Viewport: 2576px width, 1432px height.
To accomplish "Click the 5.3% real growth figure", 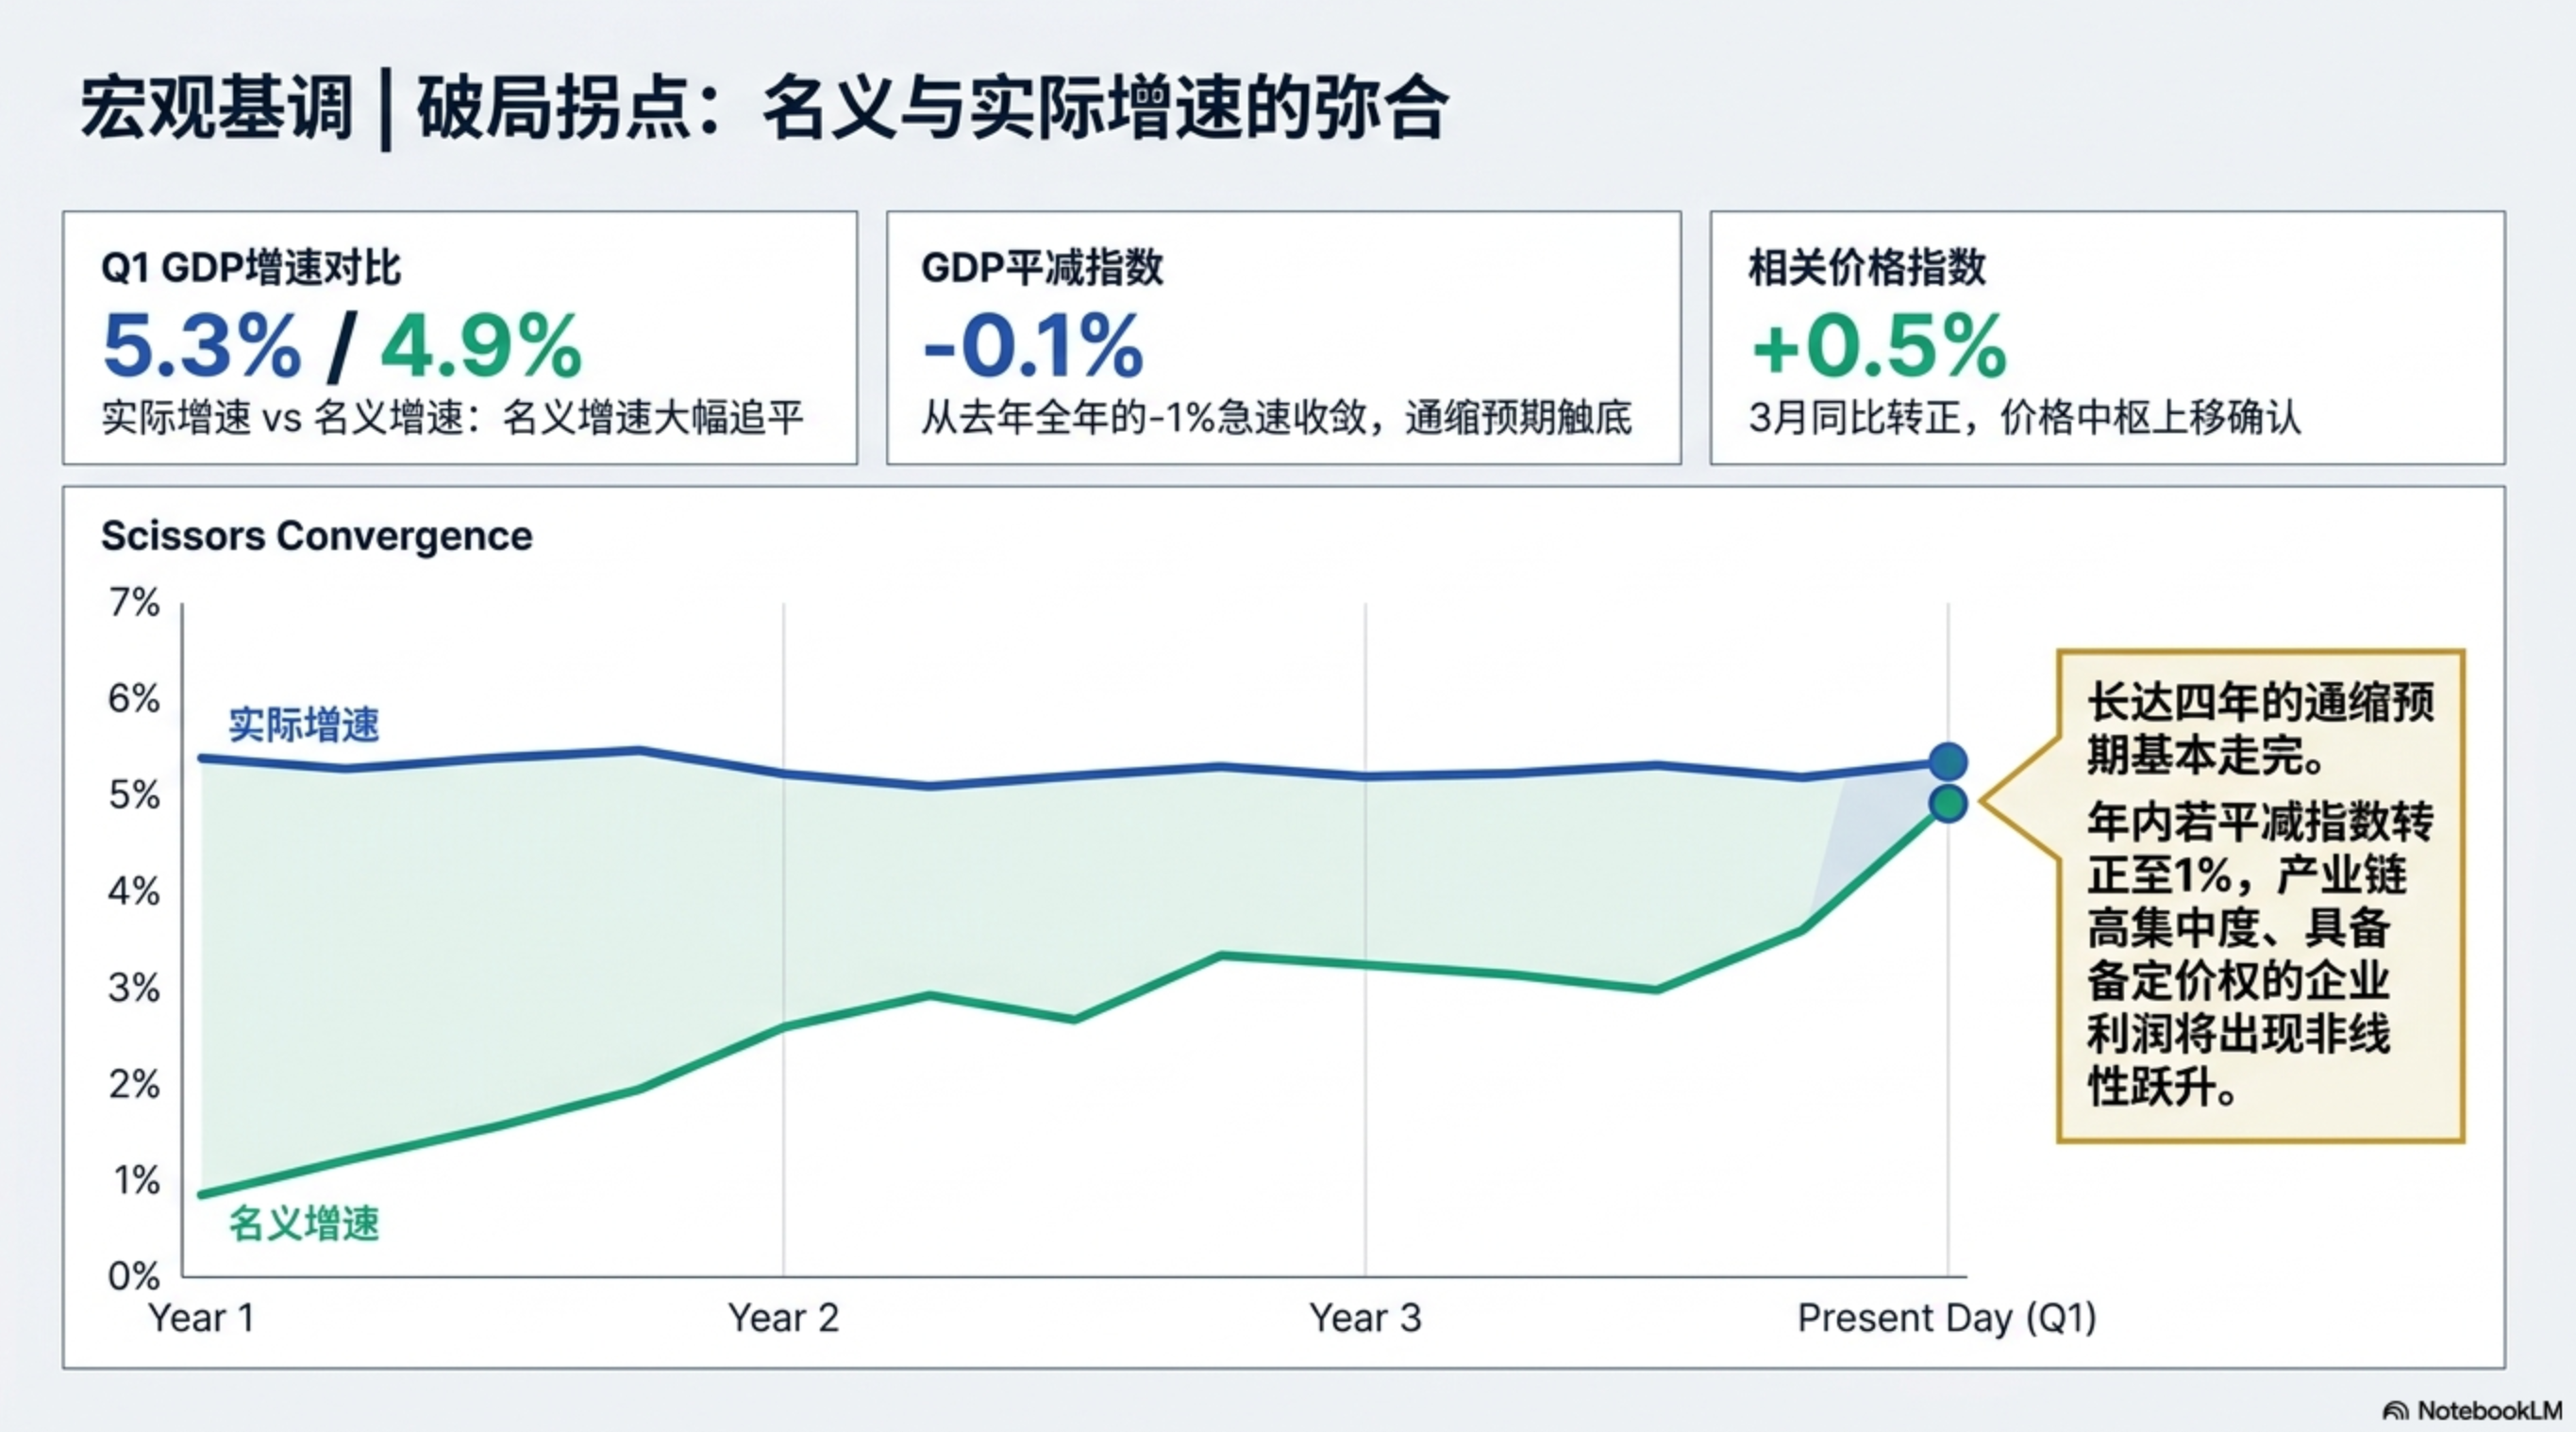I will point(202,345).
